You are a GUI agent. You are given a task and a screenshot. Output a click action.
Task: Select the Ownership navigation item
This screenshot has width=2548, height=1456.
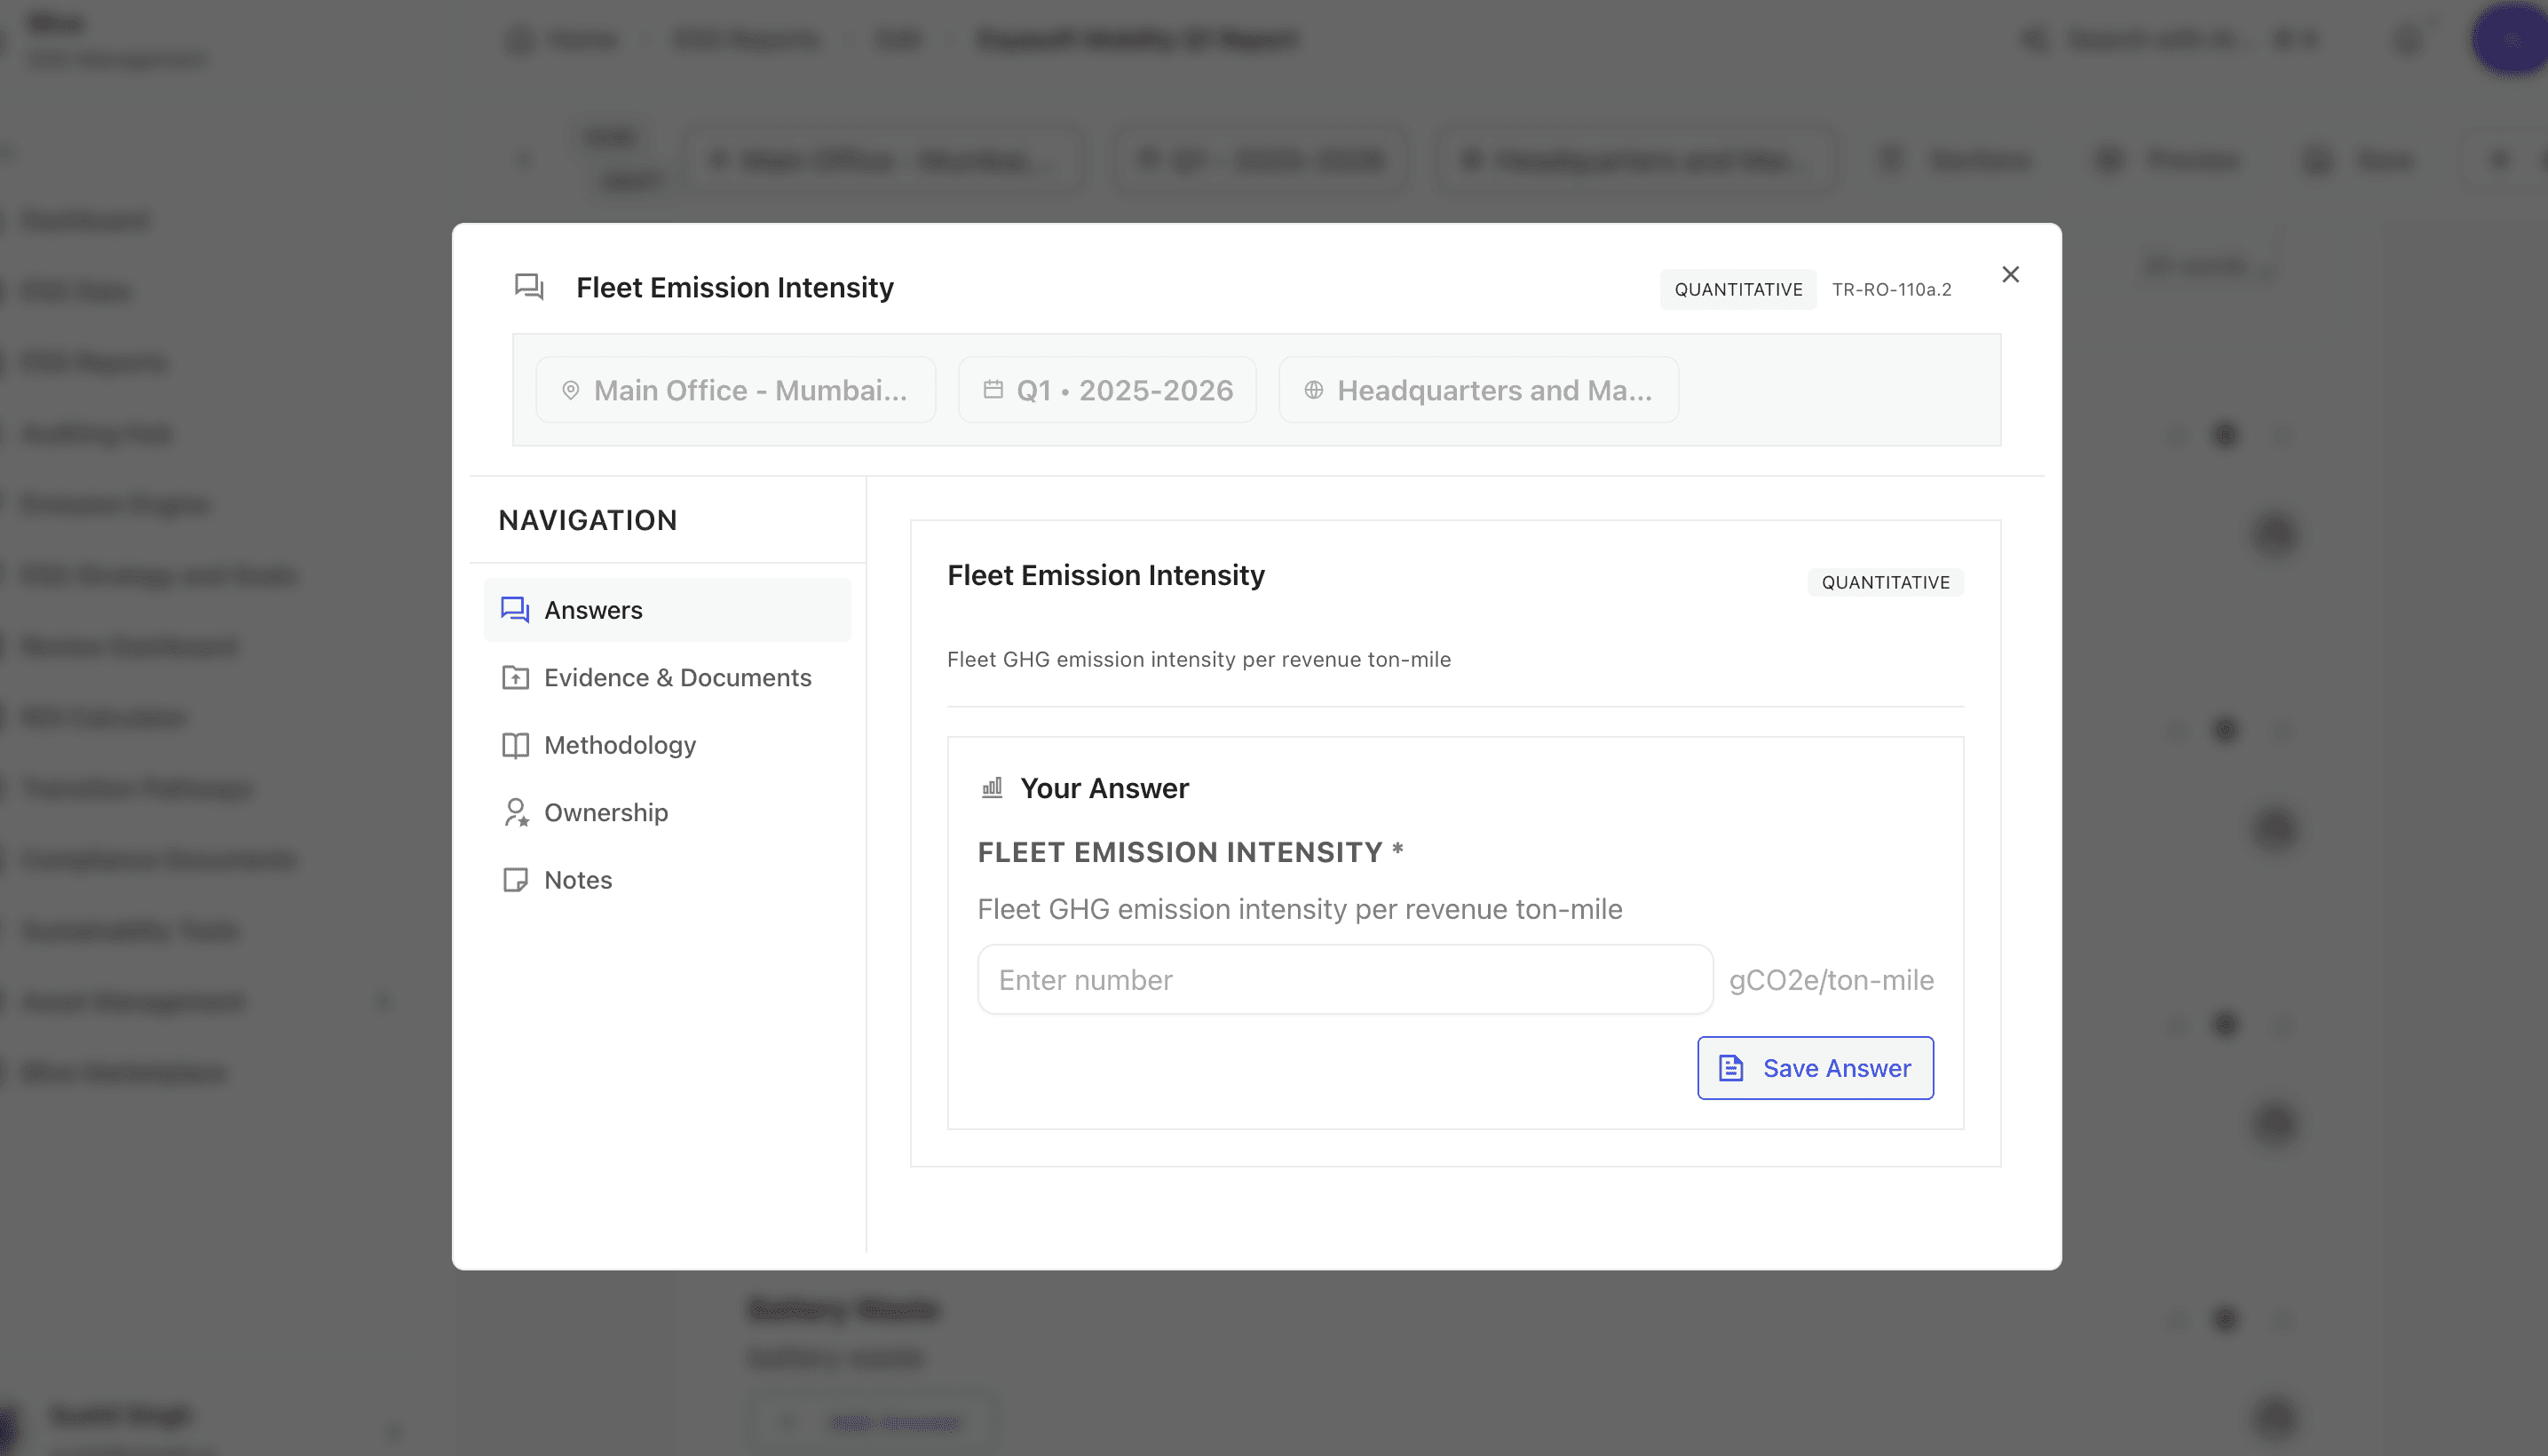coord(606,812)
